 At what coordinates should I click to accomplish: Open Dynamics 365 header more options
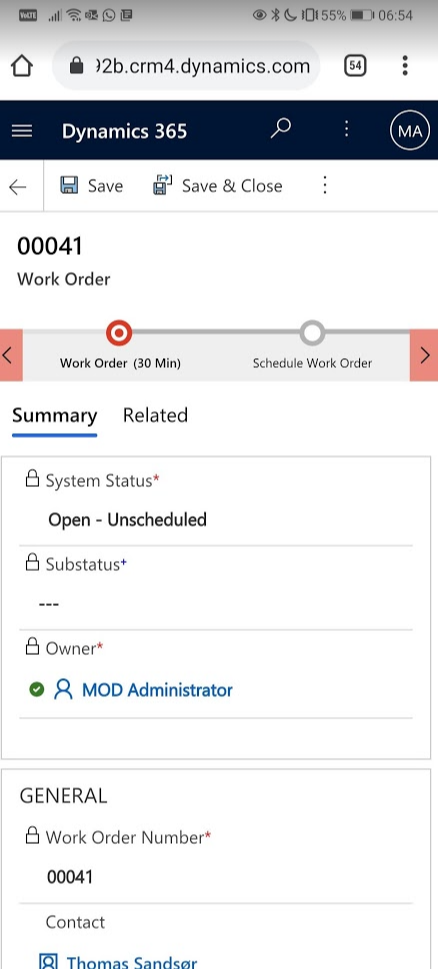click(x=347, y=129)
